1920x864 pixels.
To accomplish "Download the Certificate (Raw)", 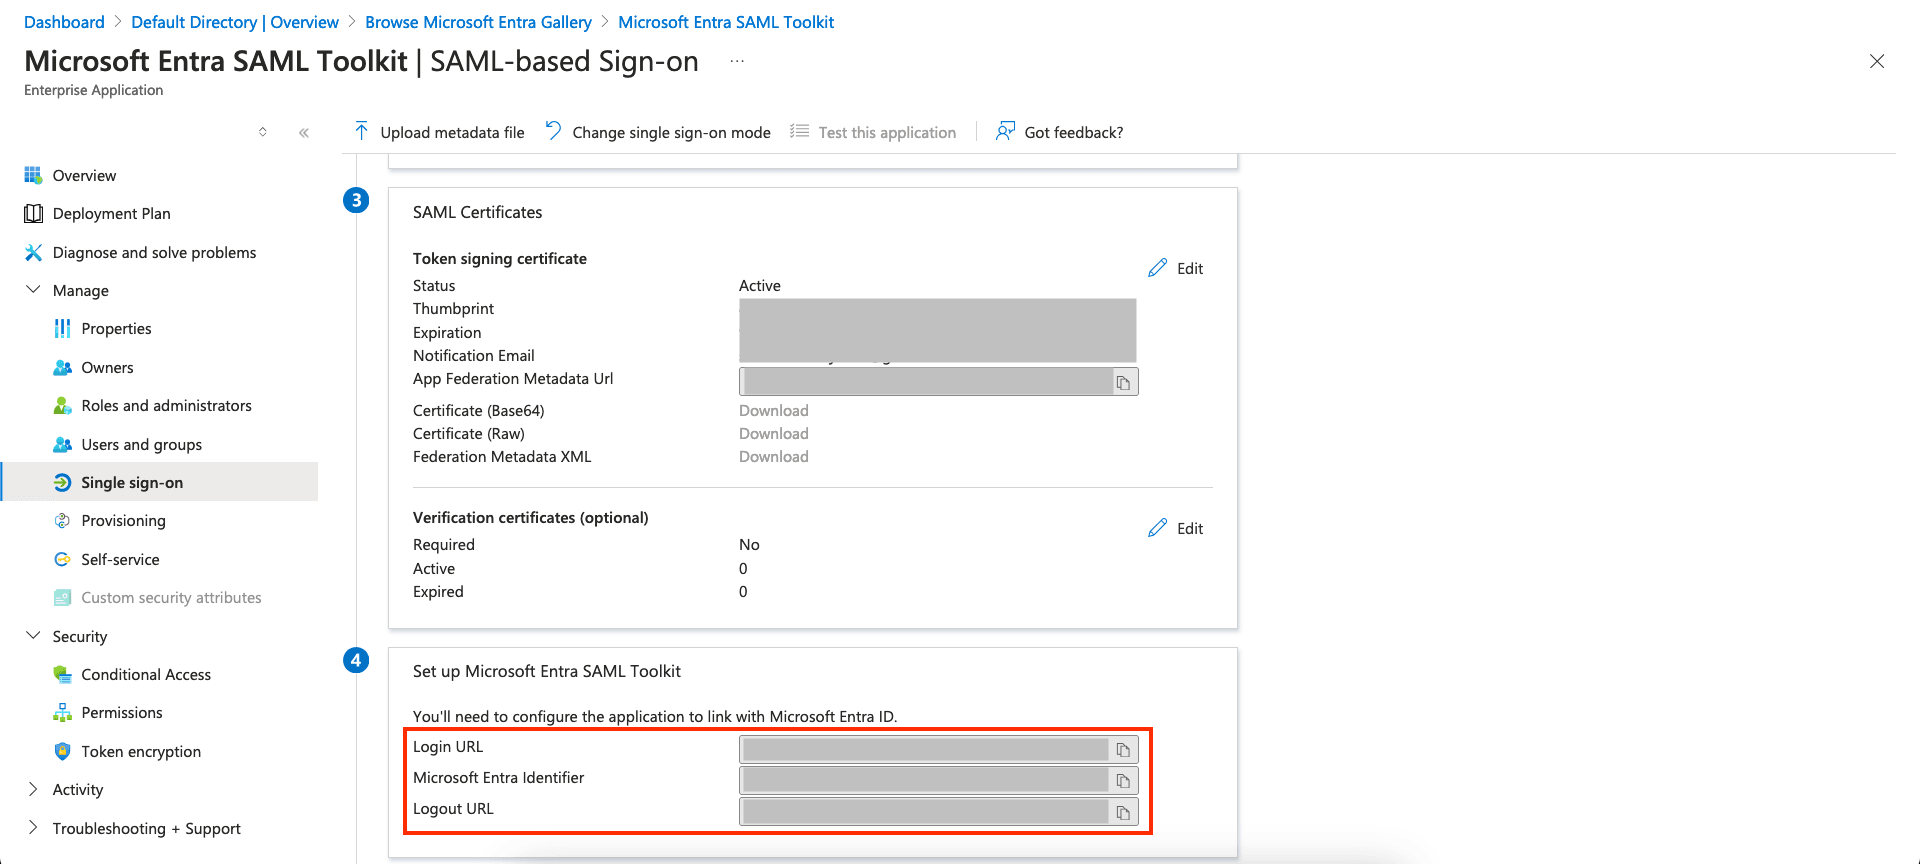I will tap(774, 433).
